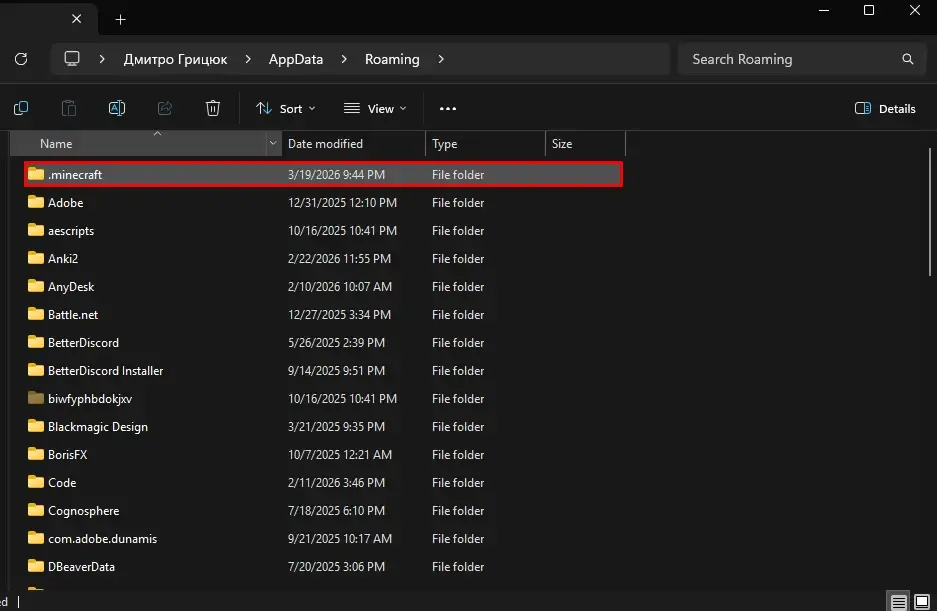Screen dimensions: 937x611
Task: Click the search magnifier icon
Action: (x=908, y=59)
